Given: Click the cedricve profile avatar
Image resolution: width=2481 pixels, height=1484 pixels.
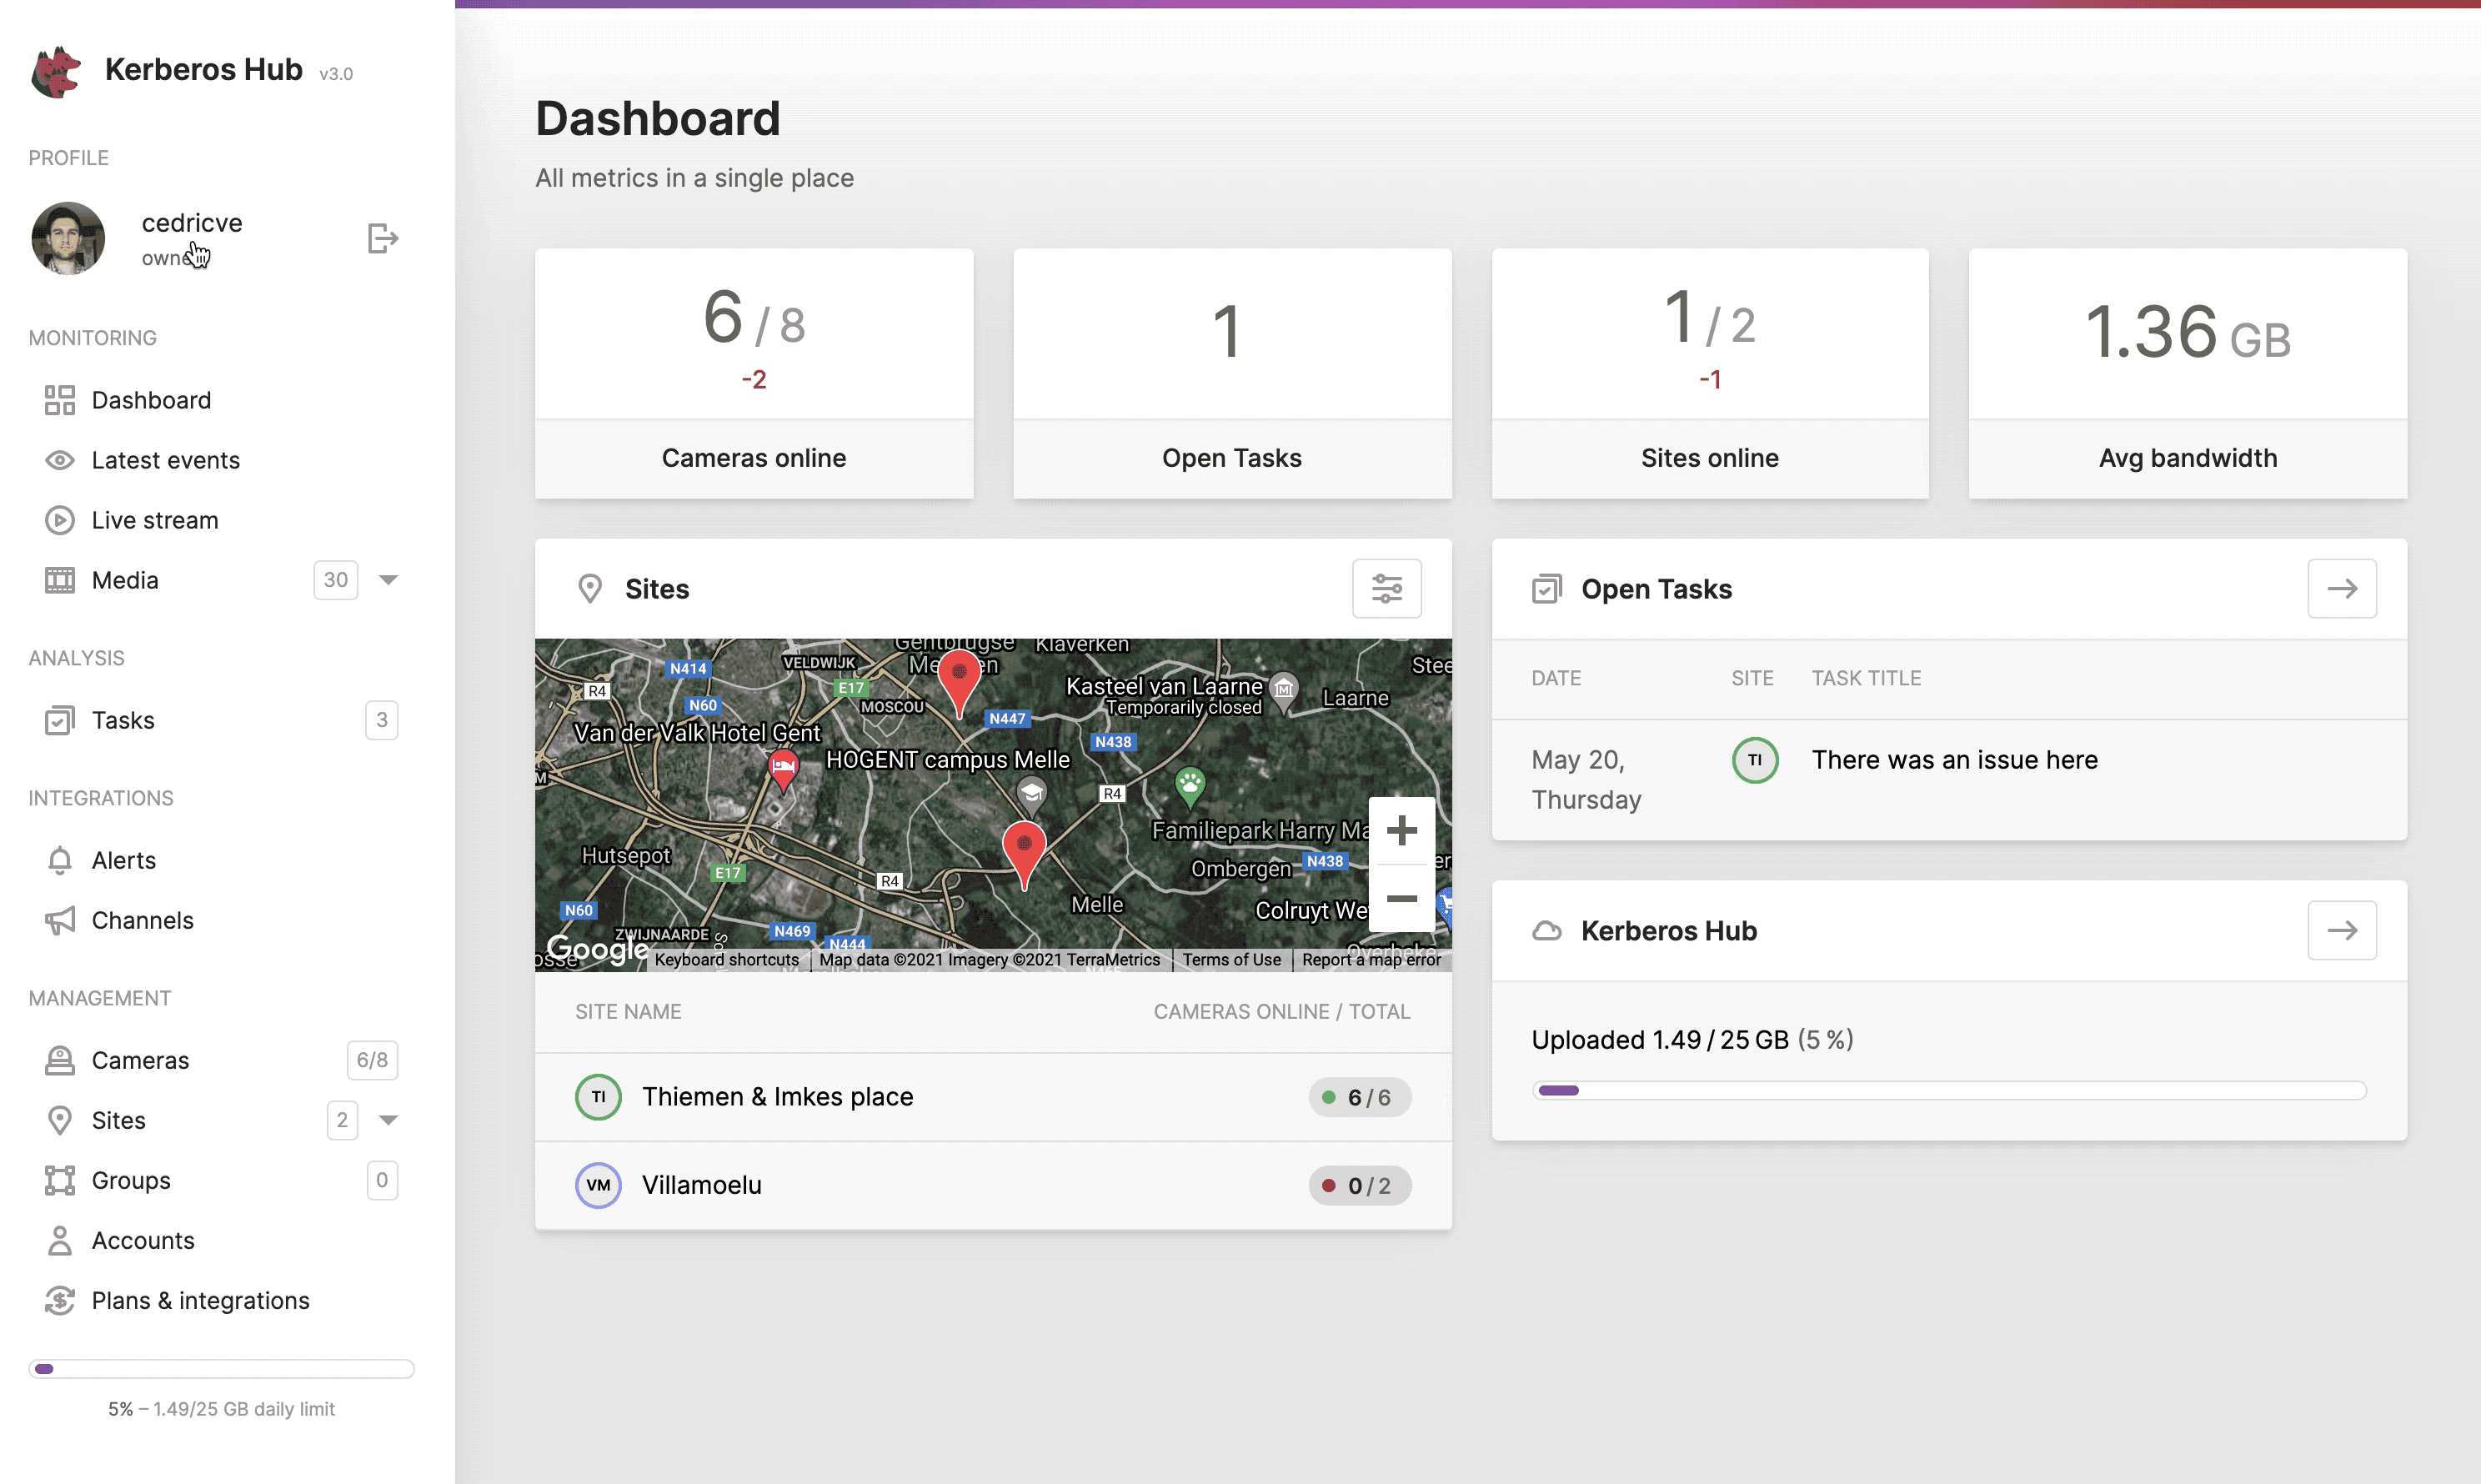Looking at the screenshot, I should click(67, 238).
